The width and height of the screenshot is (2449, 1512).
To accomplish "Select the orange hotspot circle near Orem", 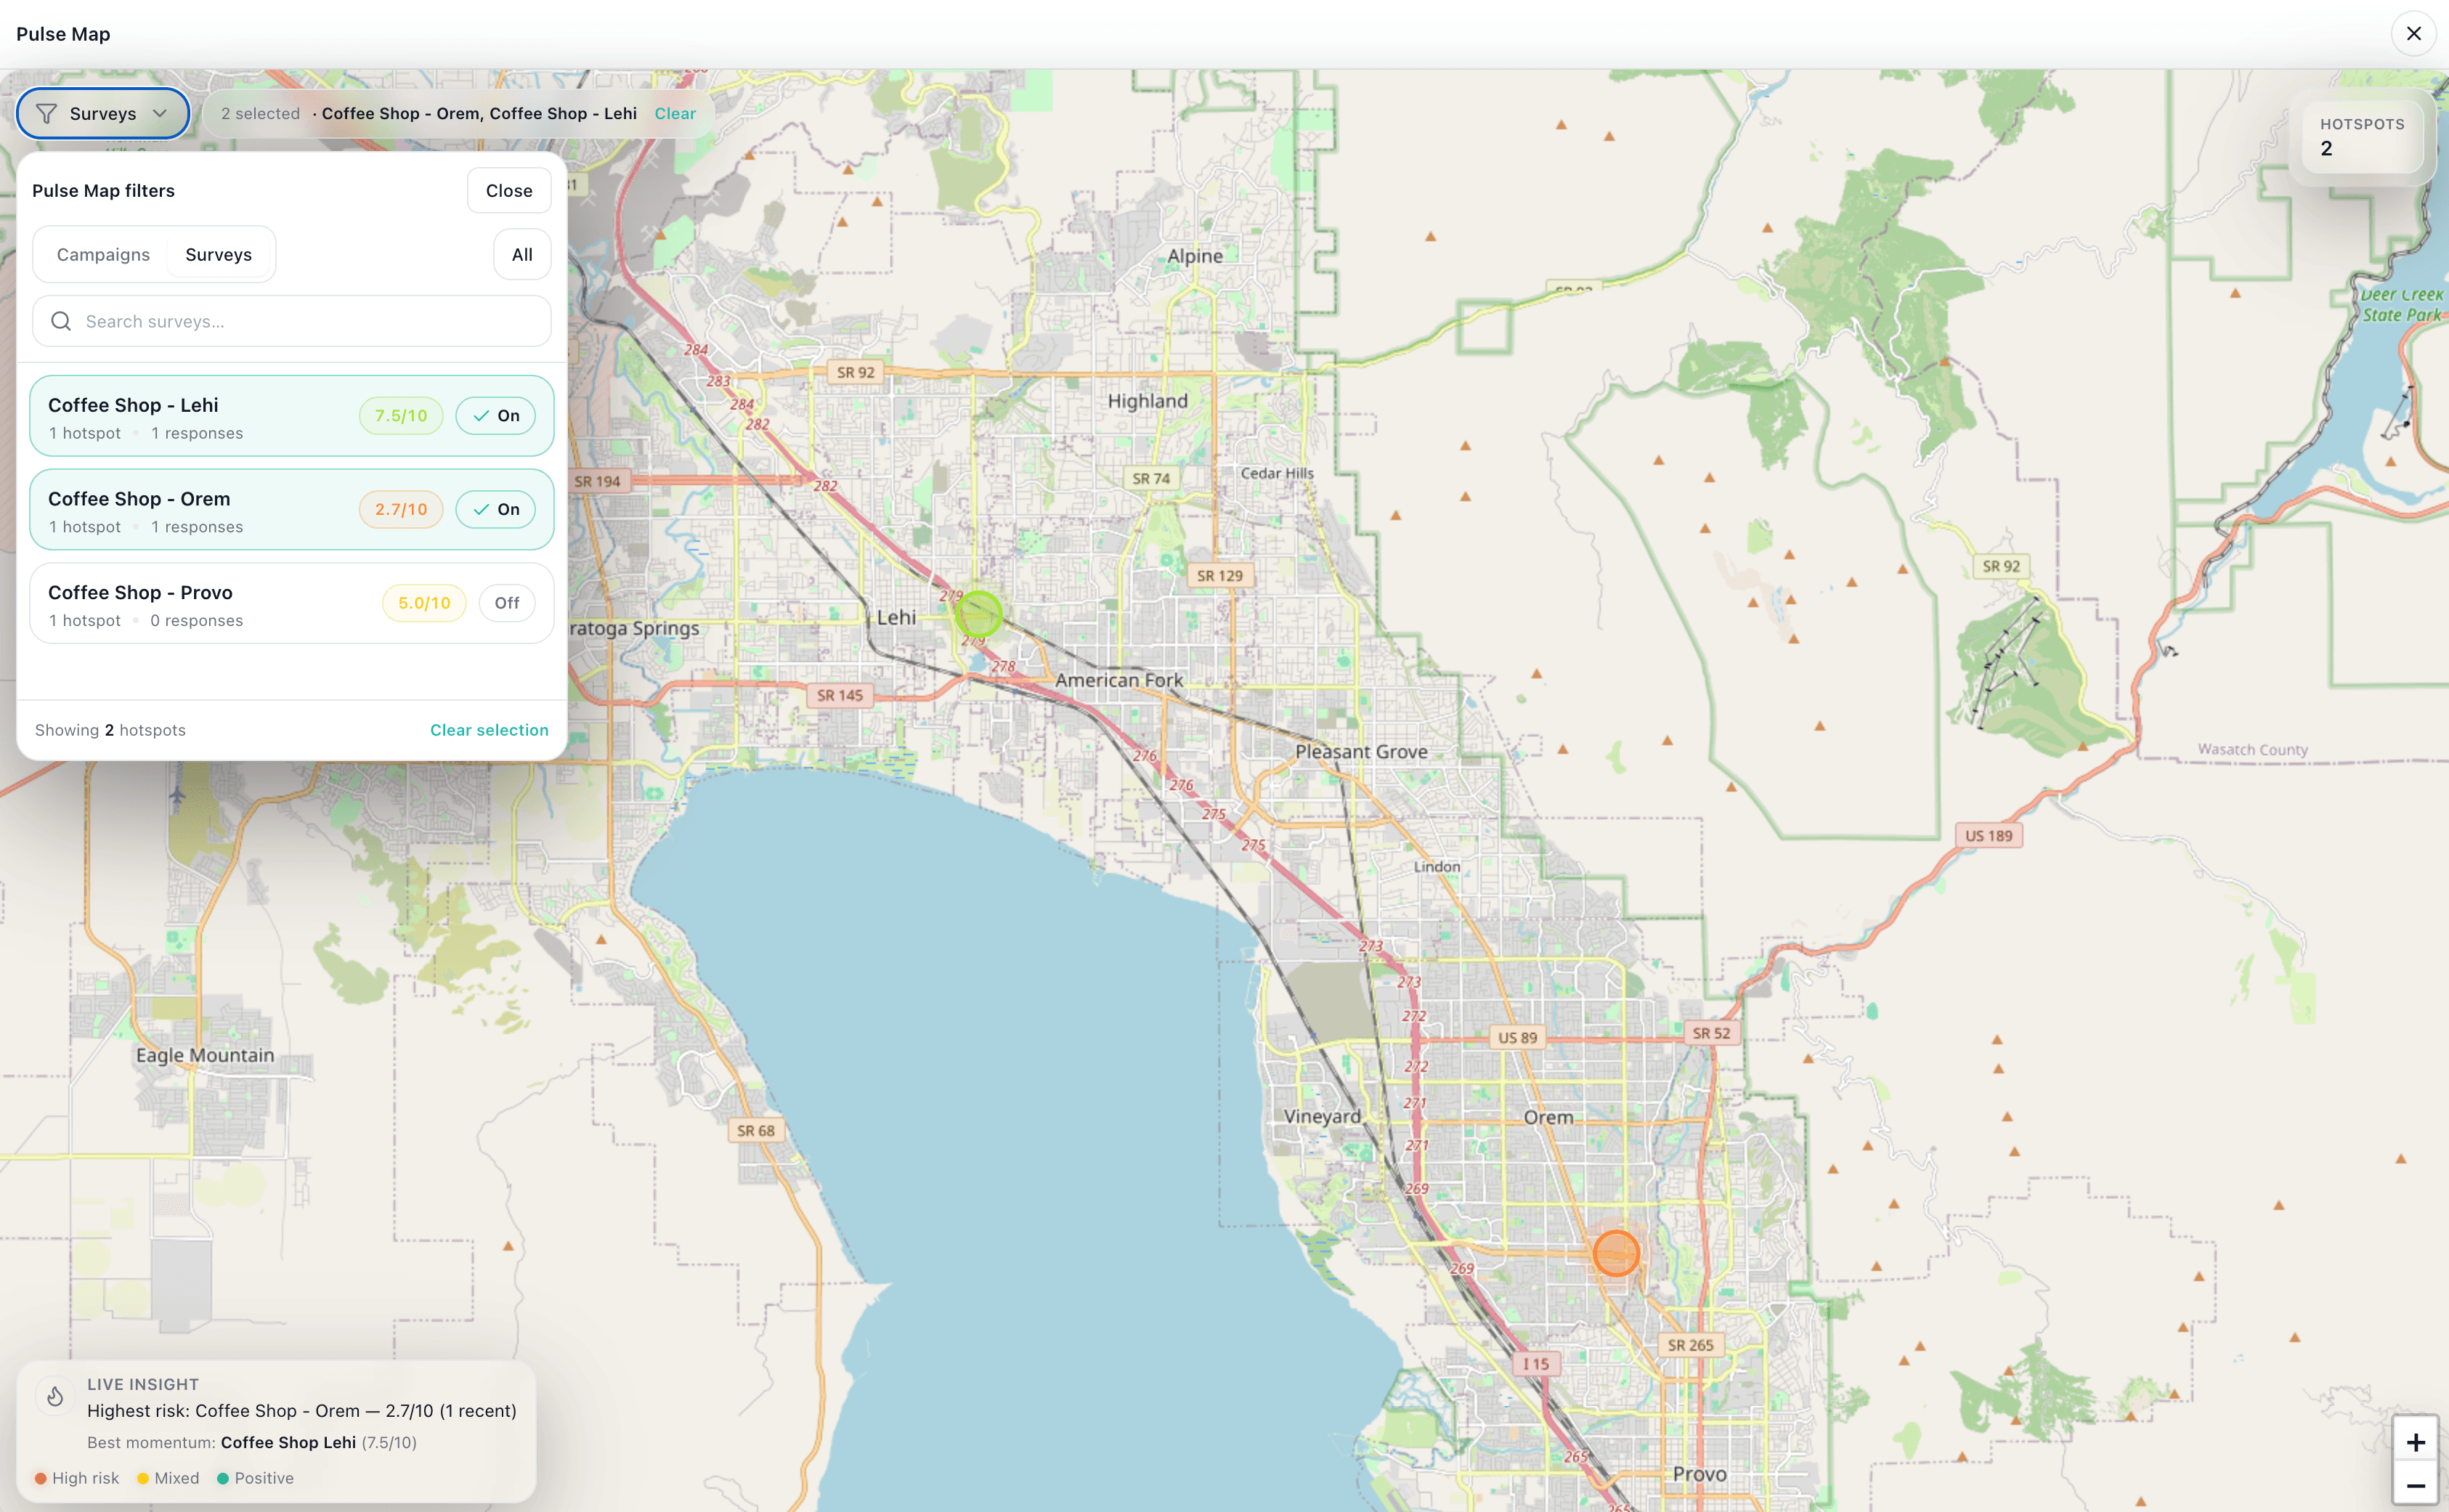I will [1616, 1253].
